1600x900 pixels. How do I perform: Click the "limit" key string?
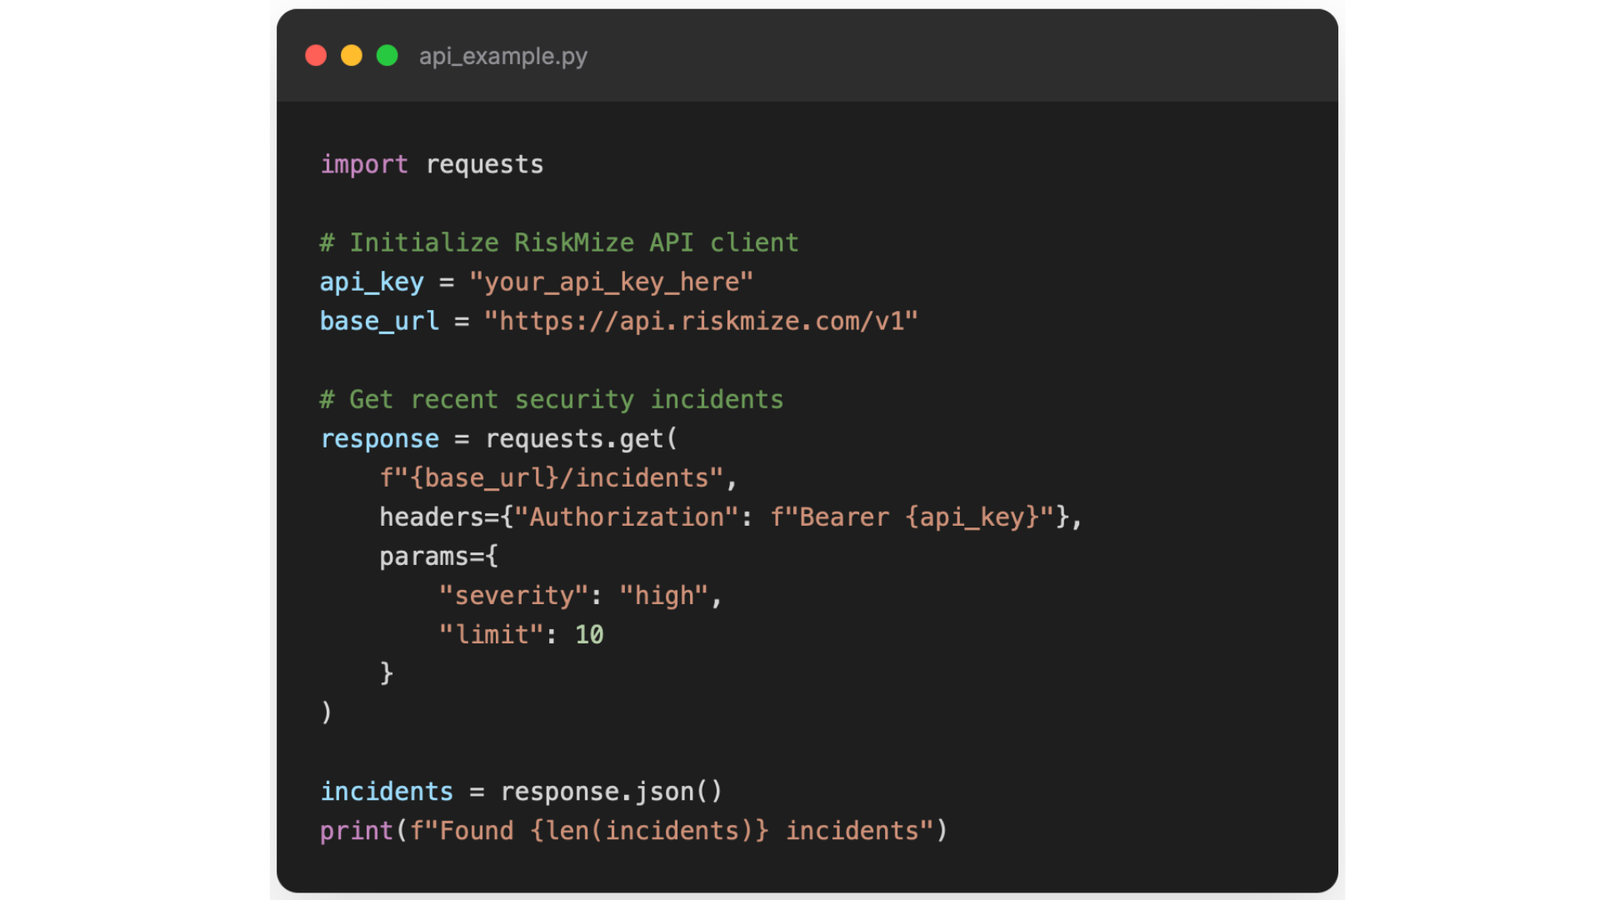click(491, 635)
